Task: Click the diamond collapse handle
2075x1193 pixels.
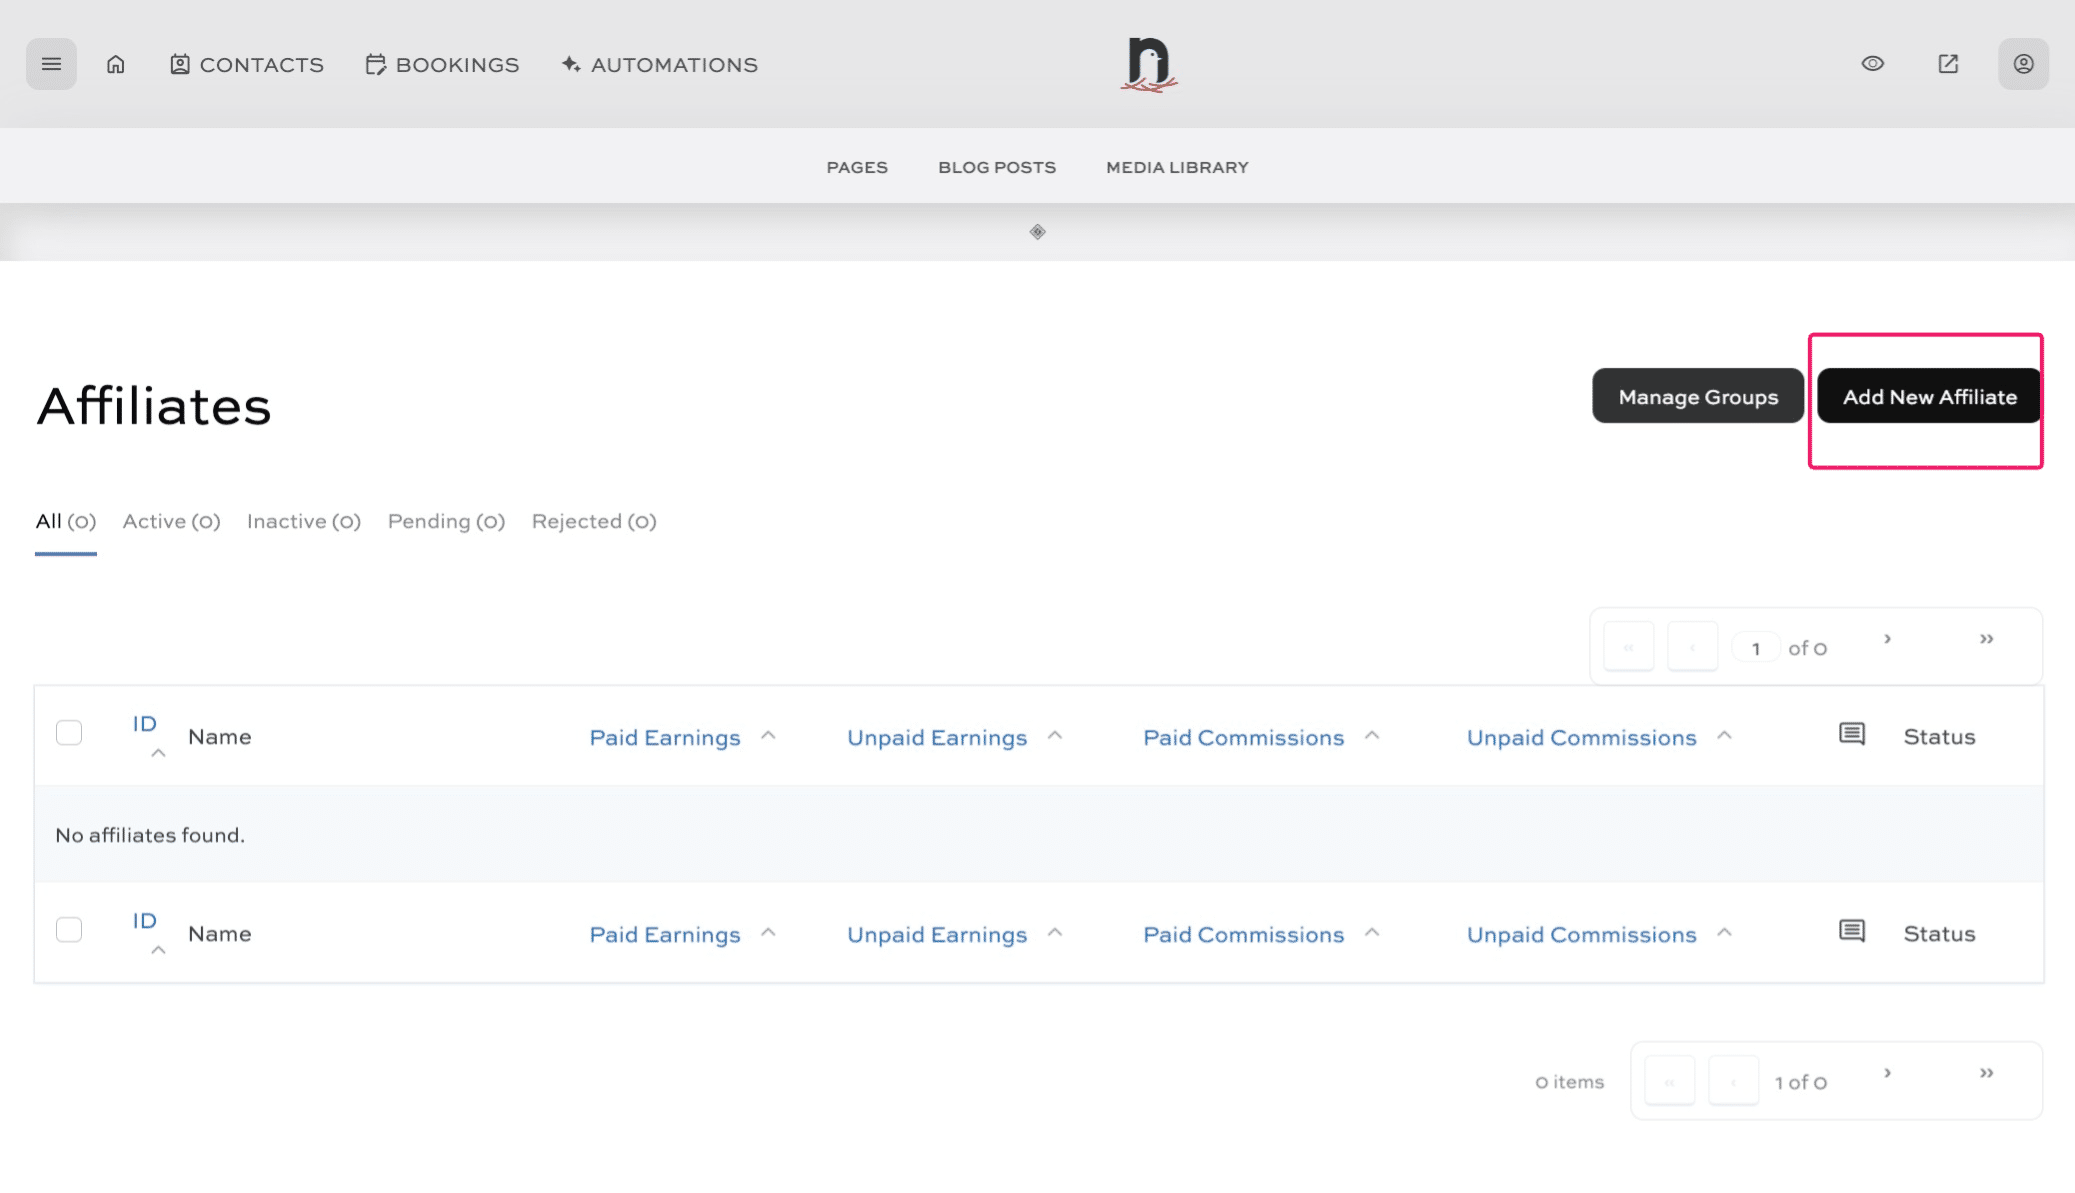Action: [x=1037, y=232]
